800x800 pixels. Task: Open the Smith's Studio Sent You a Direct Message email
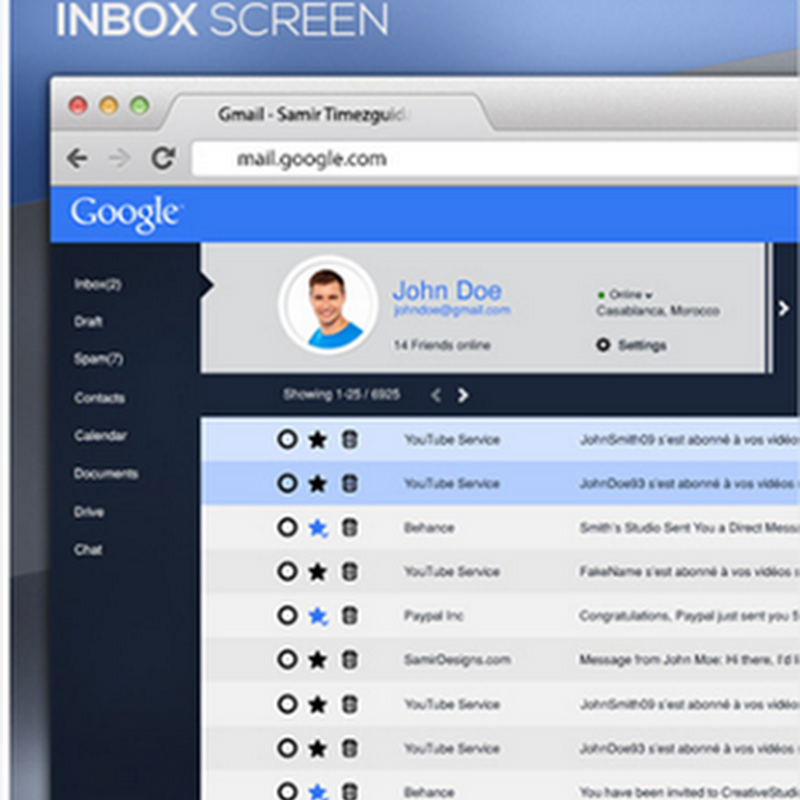tap(689, 528)
